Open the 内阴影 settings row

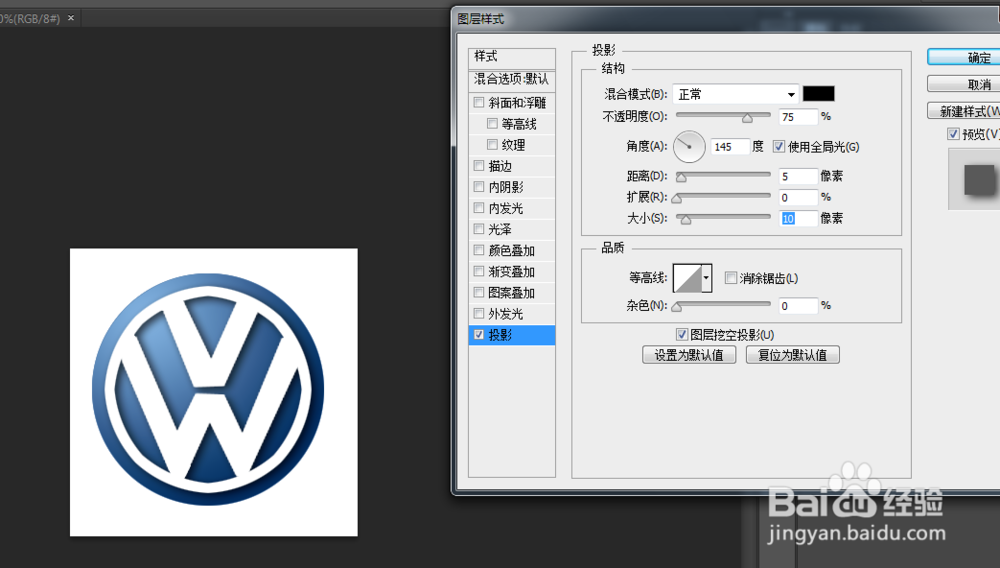[511, 187]
